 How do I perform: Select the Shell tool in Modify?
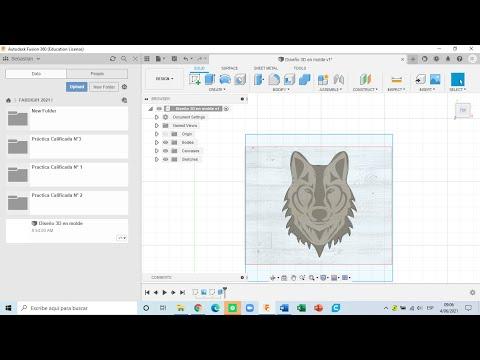[289, 79]
